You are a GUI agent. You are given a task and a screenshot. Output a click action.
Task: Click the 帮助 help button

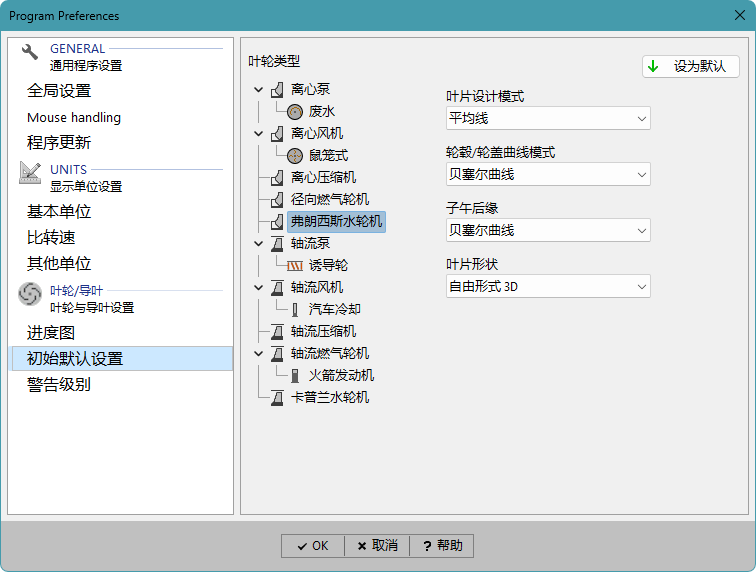[x=441, y=546]
